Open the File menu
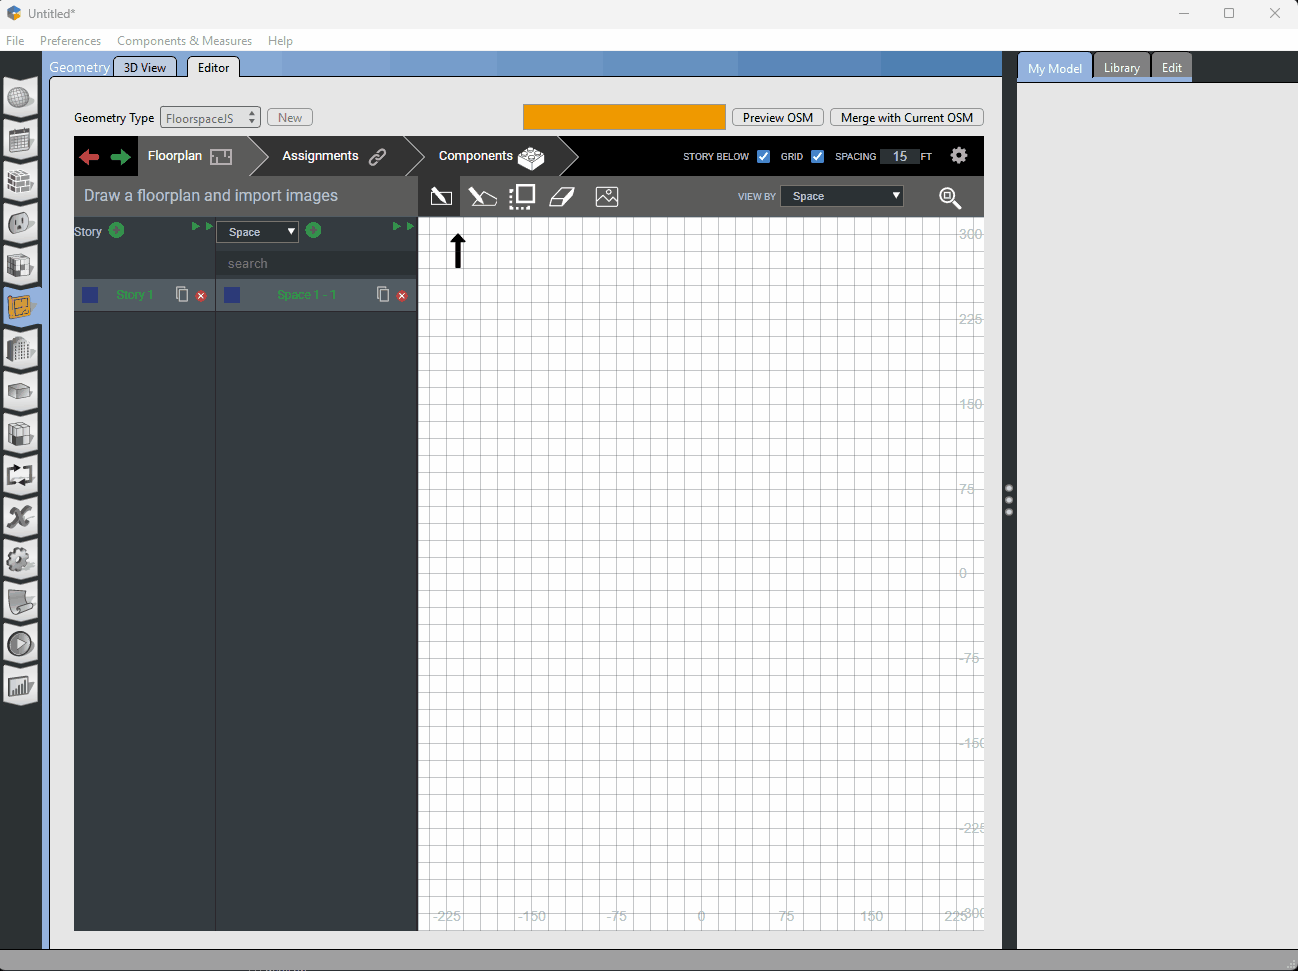Screen dimensions: 1298x971 [x=15, y=41]
